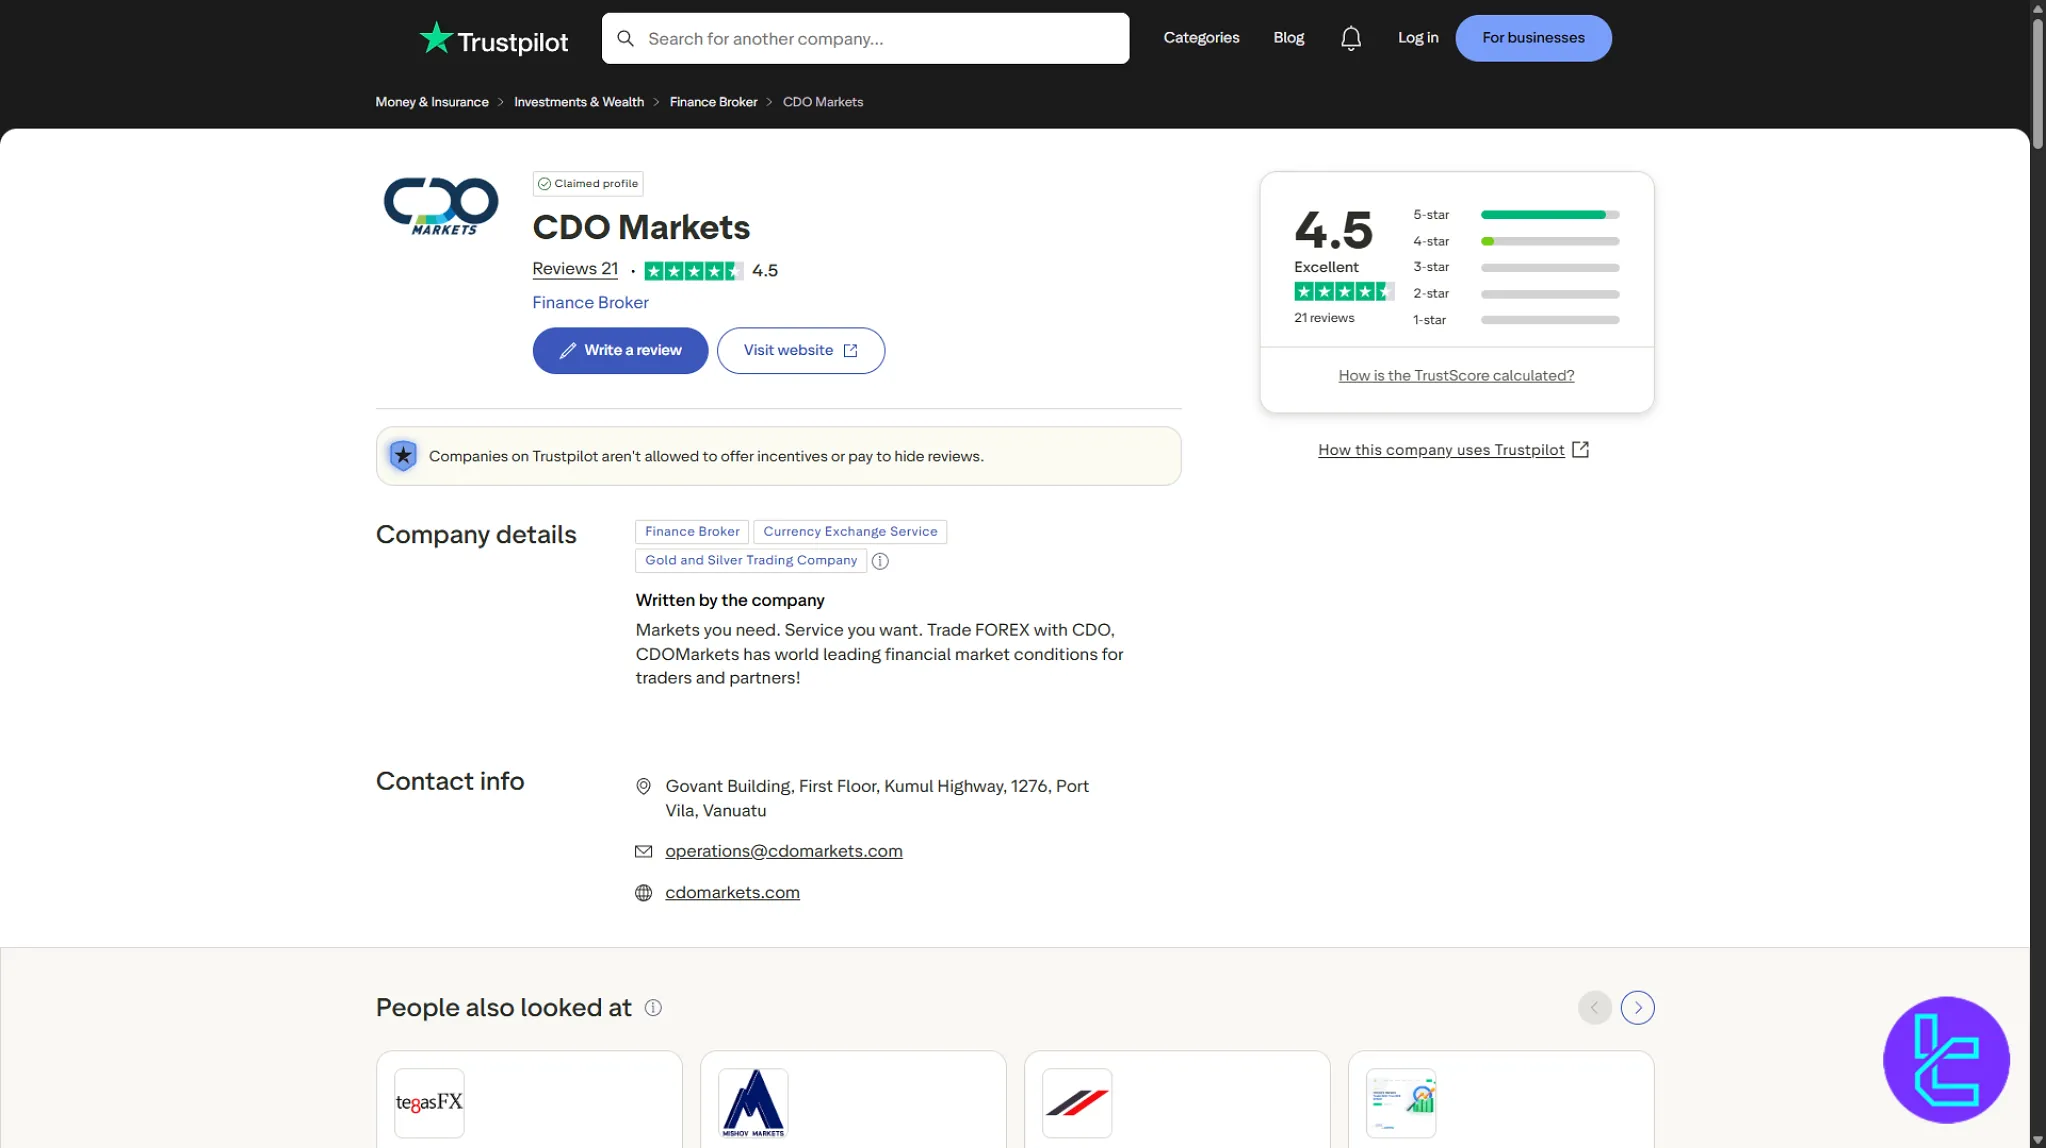The height and width of the screenshot is (1148, 2046).
Task: Filter reviews by 5-star rating bar
Action: pos(1549,215)
